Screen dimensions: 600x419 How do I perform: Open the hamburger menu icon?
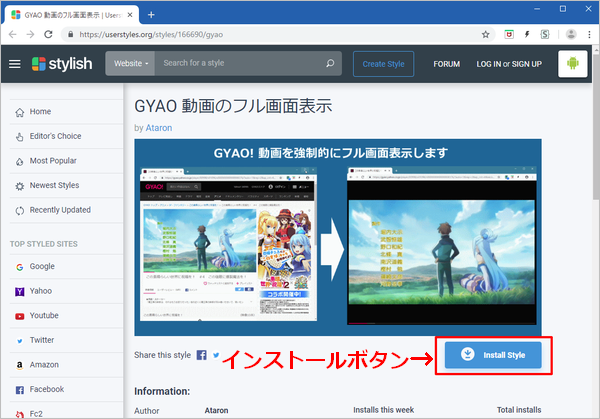[15, 64]
